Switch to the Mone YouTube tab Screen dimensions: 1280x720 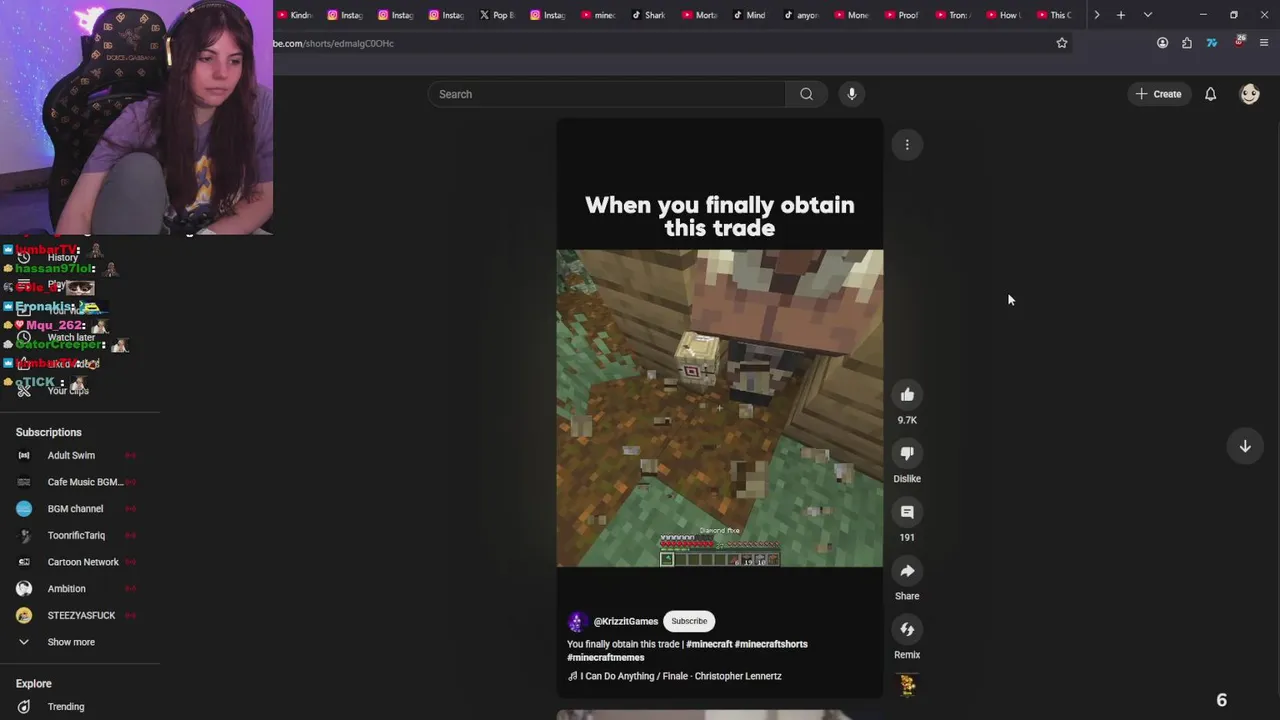(852, 15)
